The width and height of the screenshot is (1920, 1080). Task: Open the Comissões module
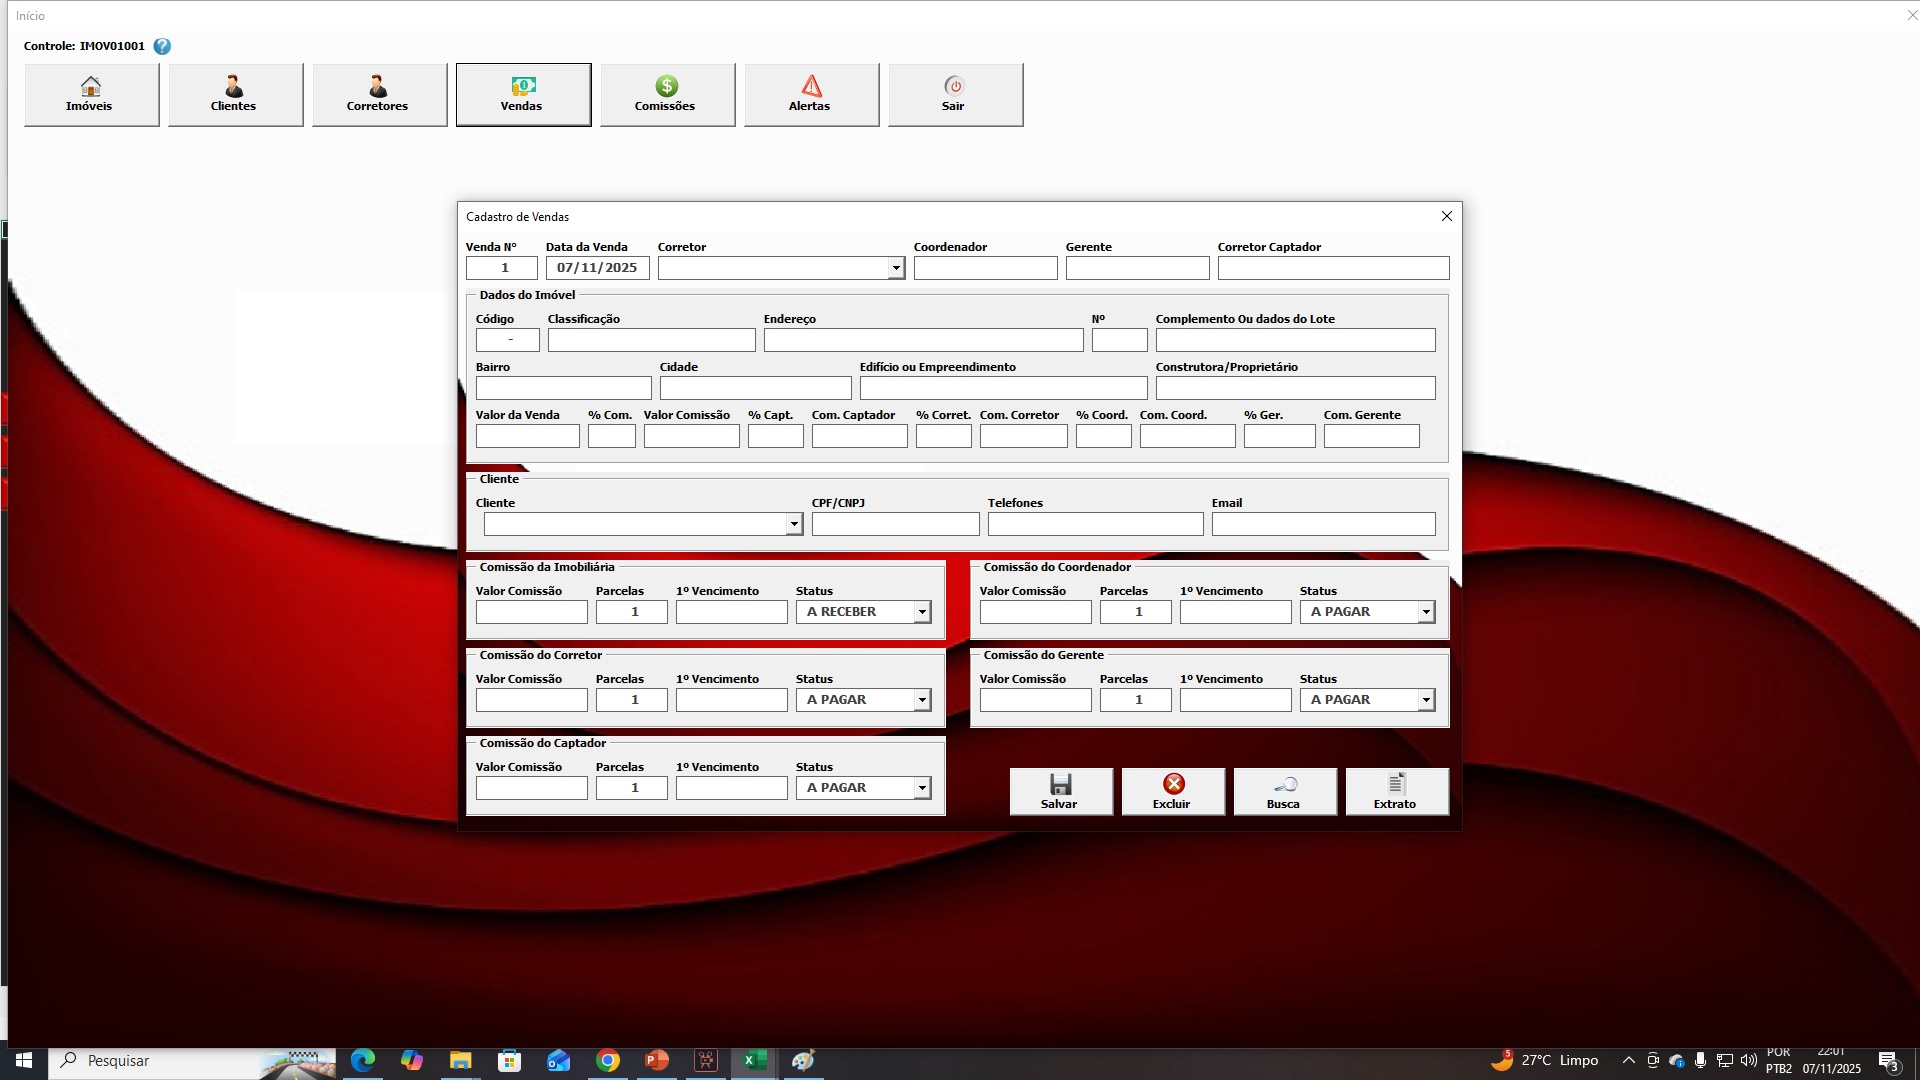(667, 95)
